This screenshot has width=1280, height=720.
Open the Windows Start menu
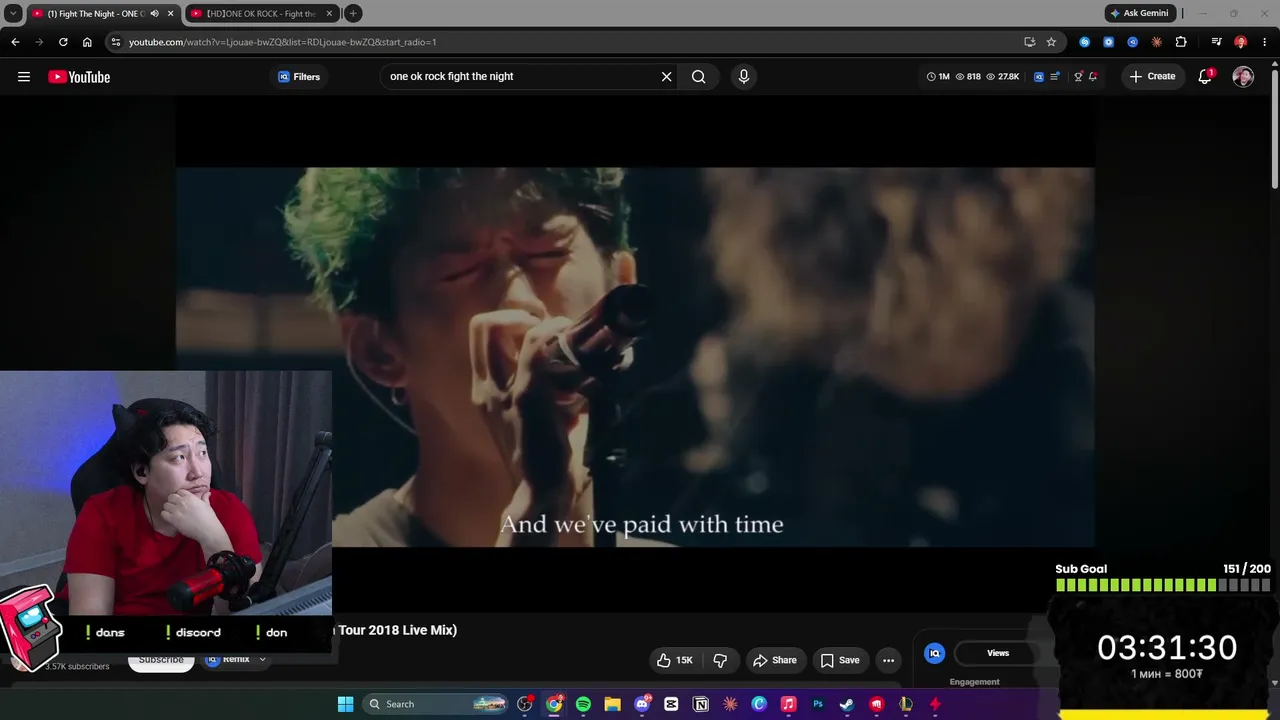point(345,704)
